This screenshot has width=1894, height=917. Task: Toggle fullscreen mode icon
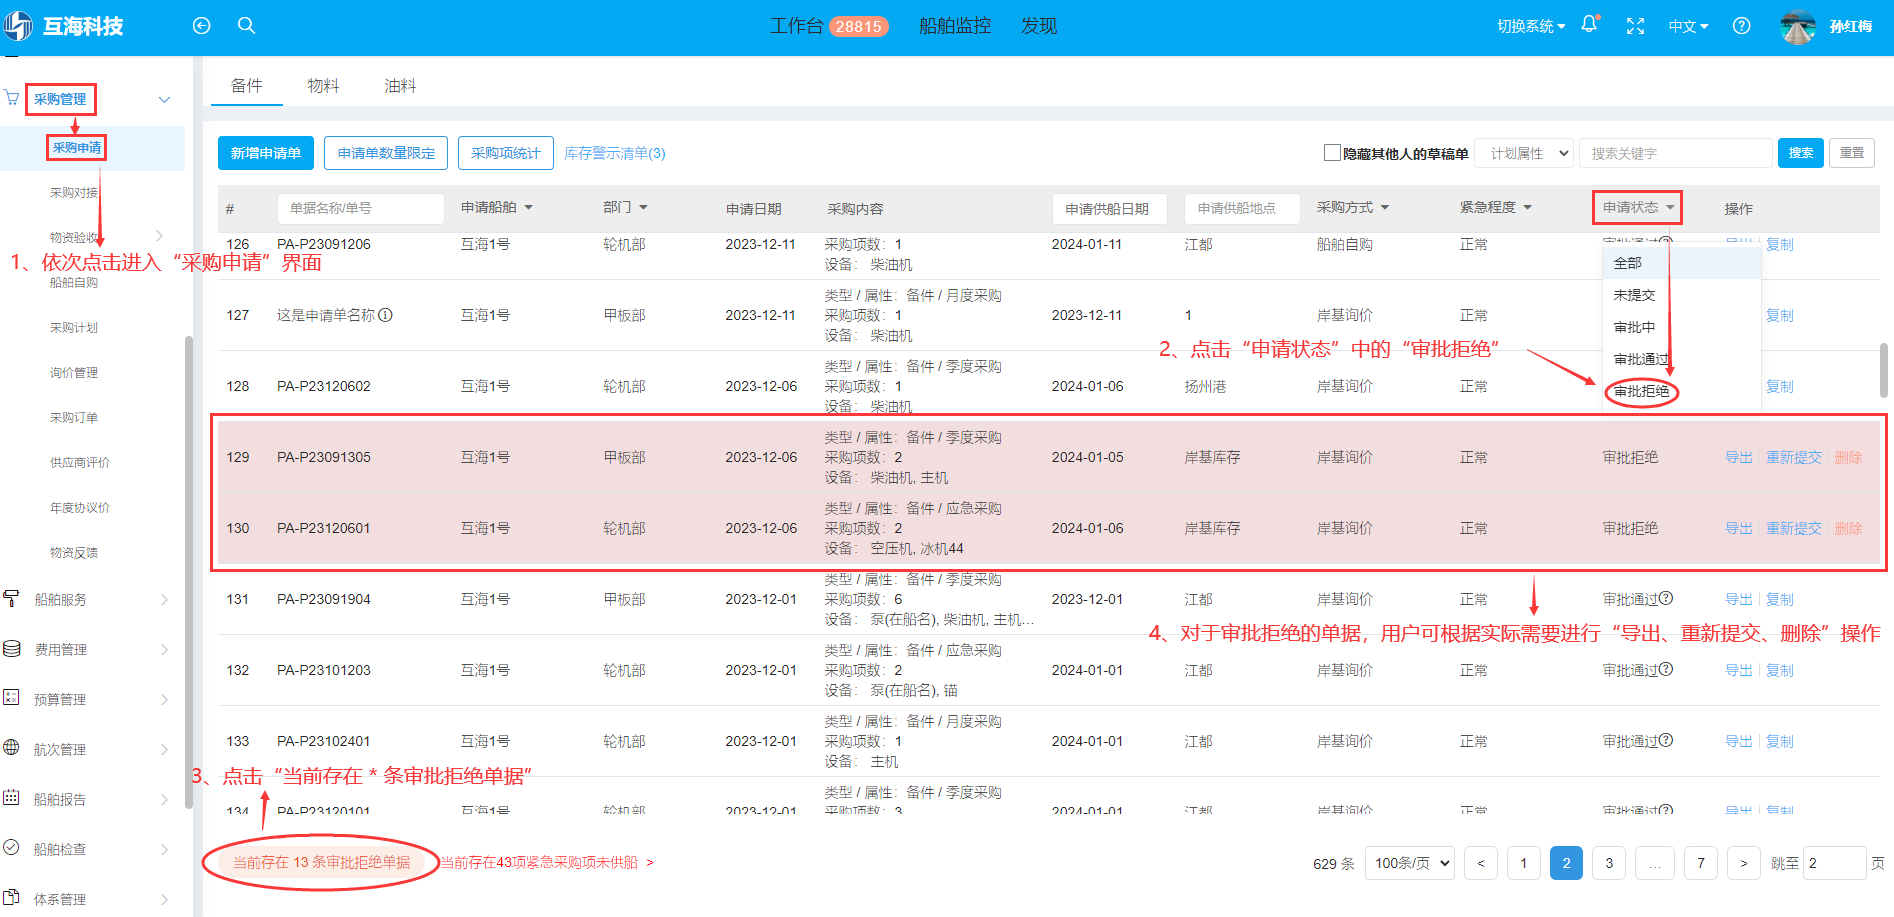[1636, 26]
